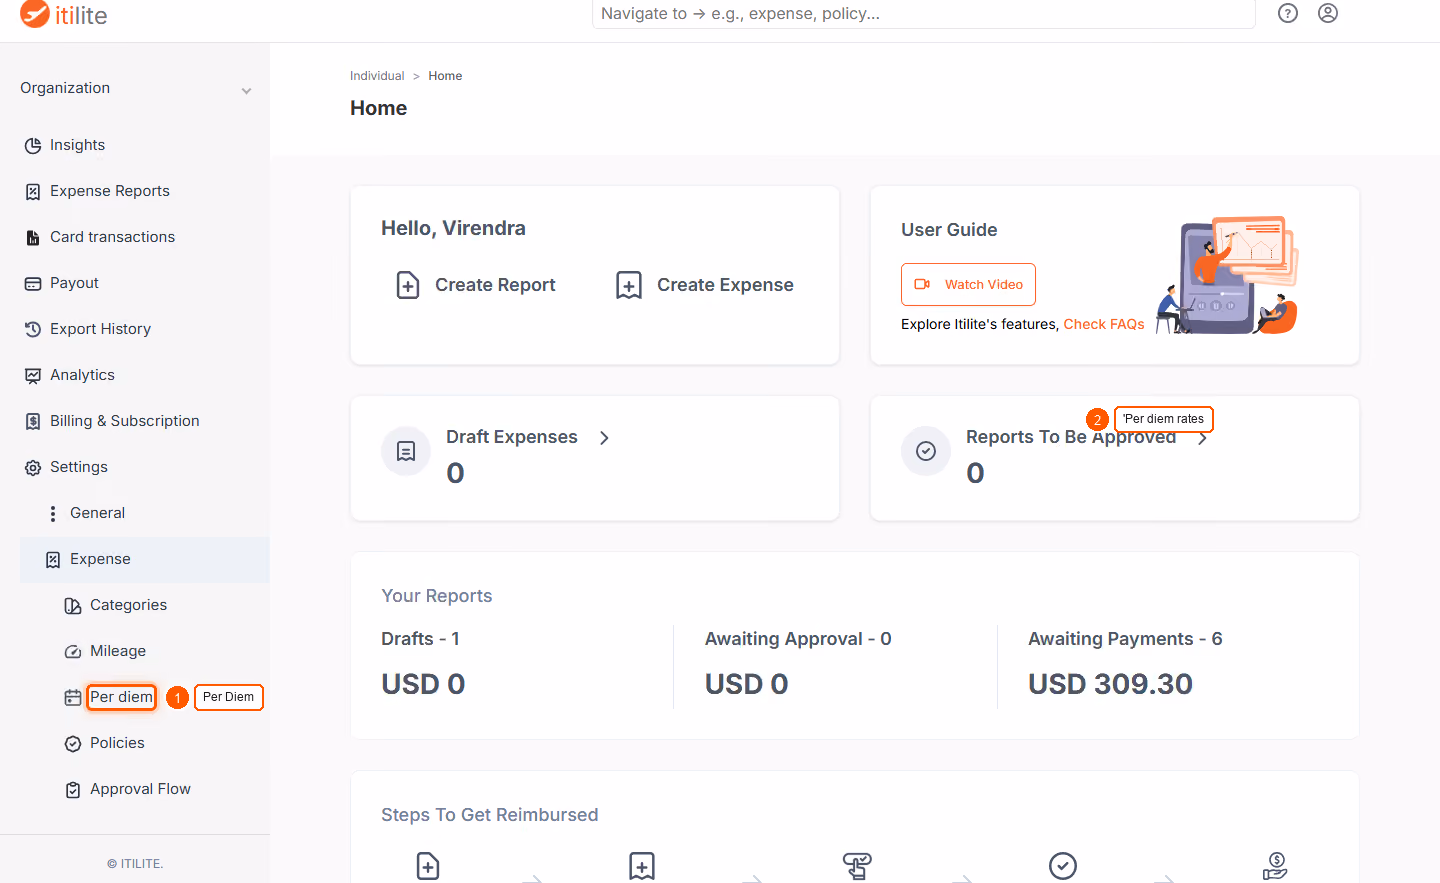The image size is (1440, 883).
Task: Click the Export History clock icon
Action: [33, 330]
